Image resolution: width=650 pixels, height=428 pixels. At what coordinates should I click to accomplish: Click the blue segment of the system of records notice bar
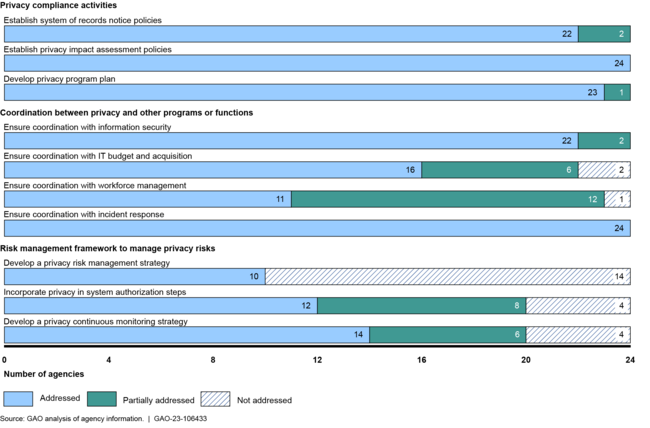(x=290, y=34)
